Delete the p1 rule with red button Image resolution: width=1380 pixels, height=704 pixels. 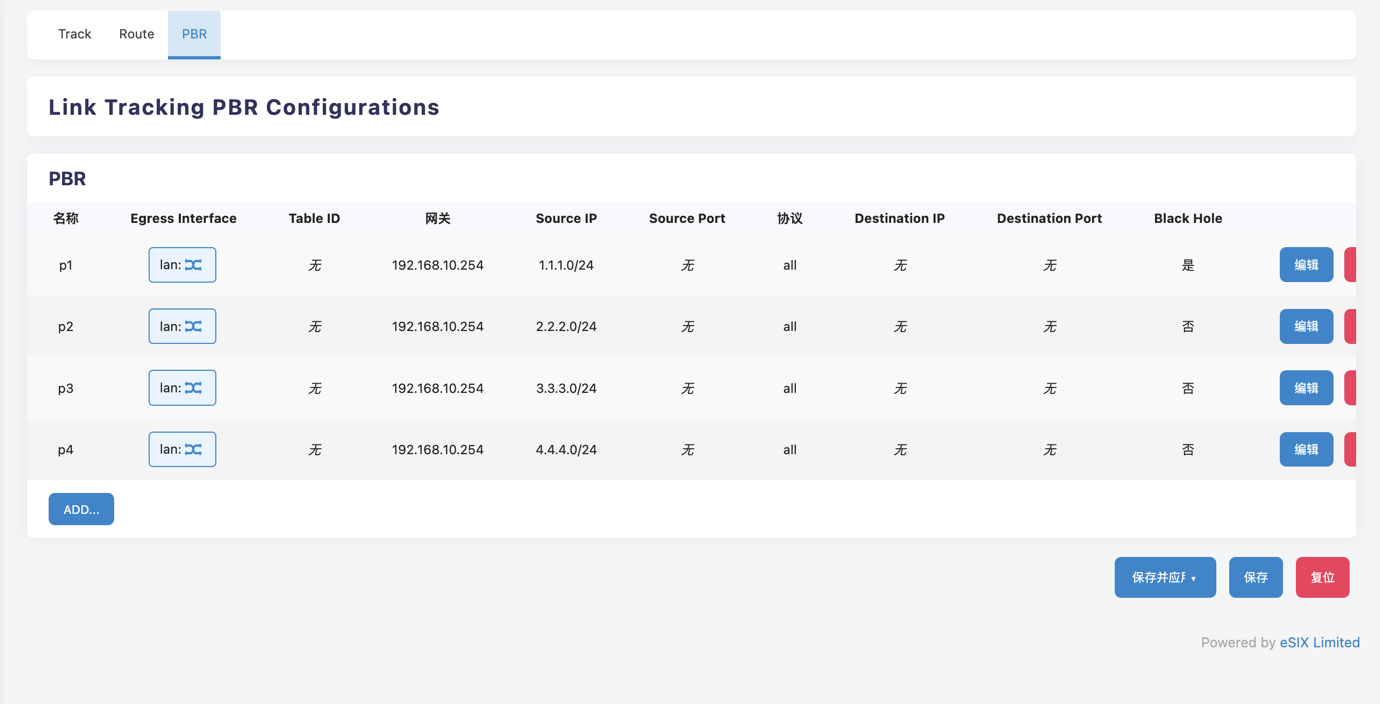[x=1350, y=265]
